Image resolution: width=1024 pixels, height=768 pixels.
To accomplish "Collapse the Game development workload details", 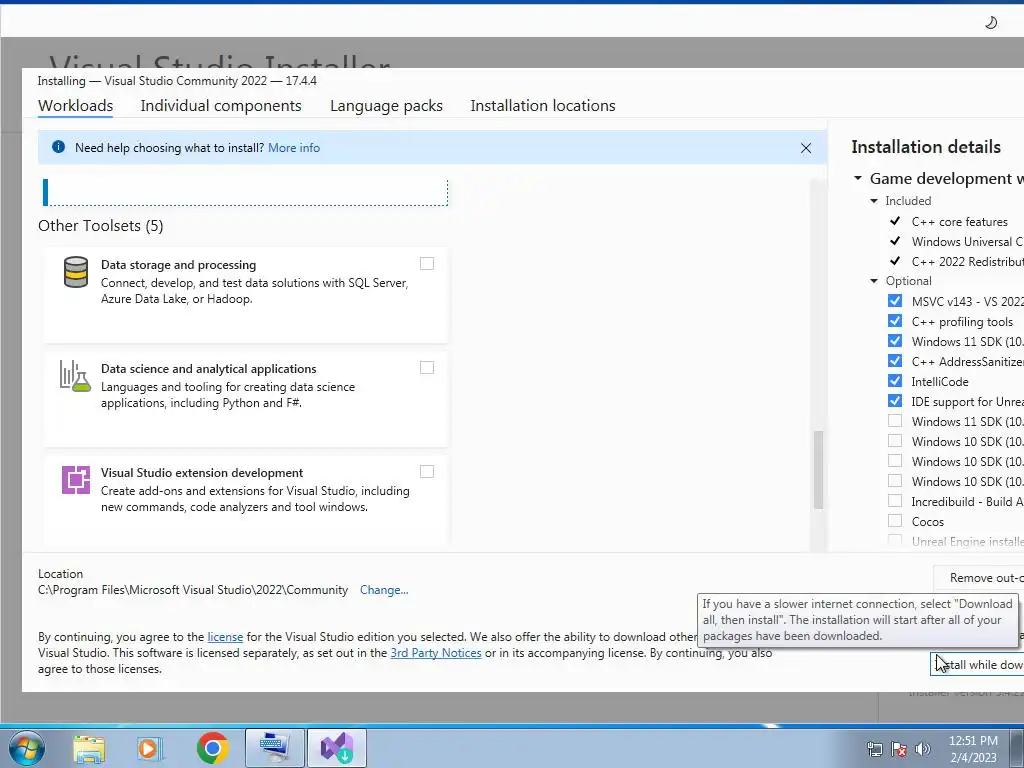I will pos(857,178).
